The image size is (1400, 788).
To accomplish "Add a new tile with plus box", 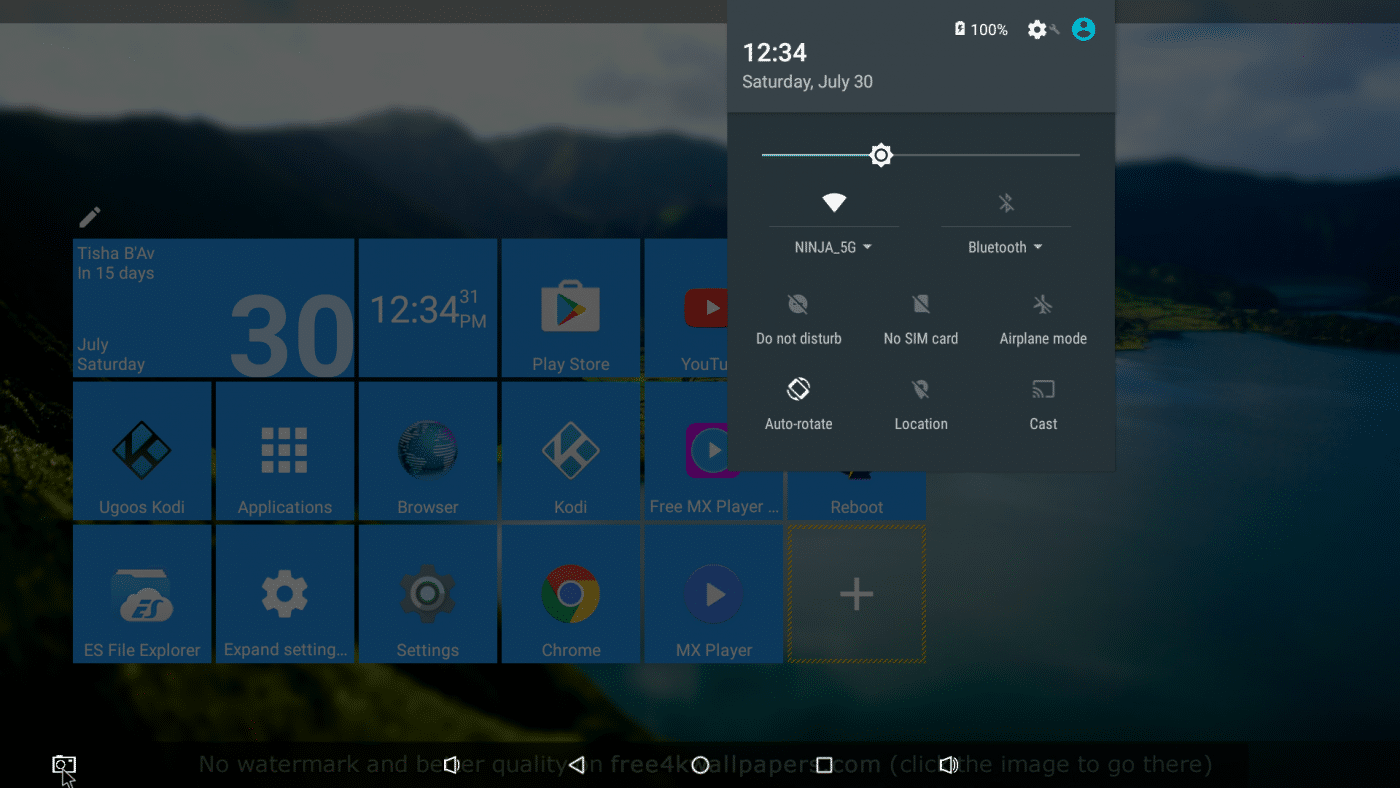I will pyautogui.click(x=856, y=594).
